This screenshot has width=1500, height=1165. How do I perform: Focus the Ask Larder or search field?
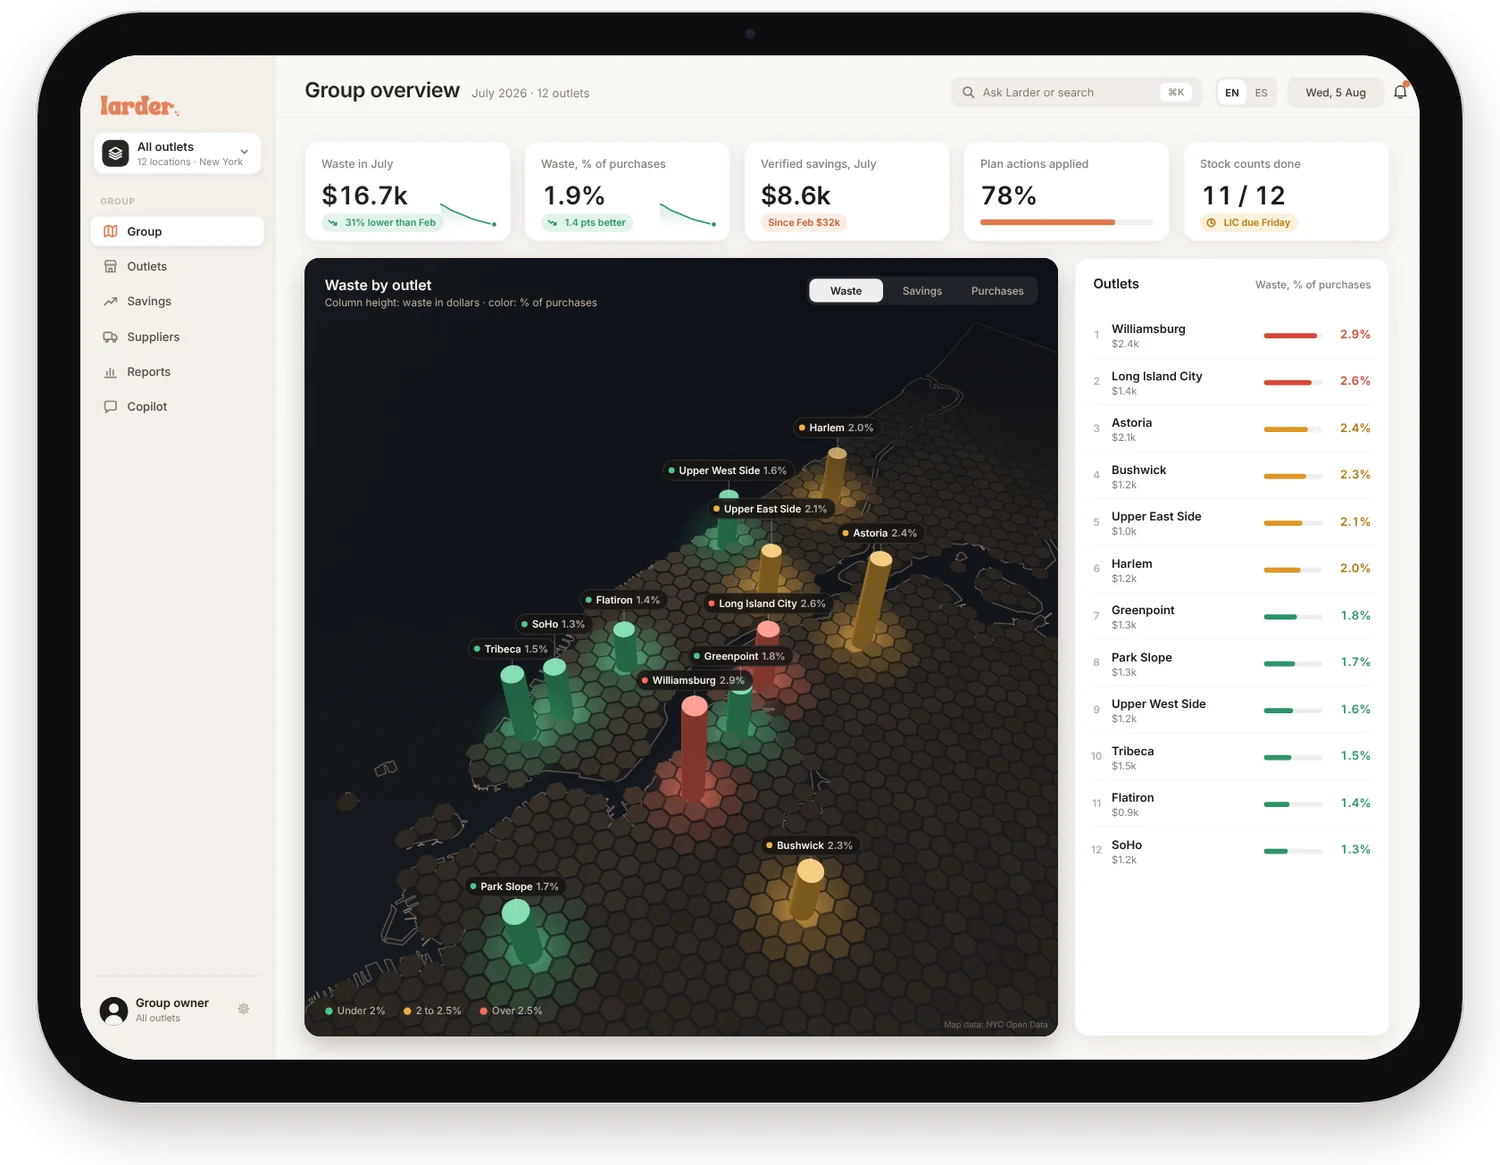tap(1076, 92)
